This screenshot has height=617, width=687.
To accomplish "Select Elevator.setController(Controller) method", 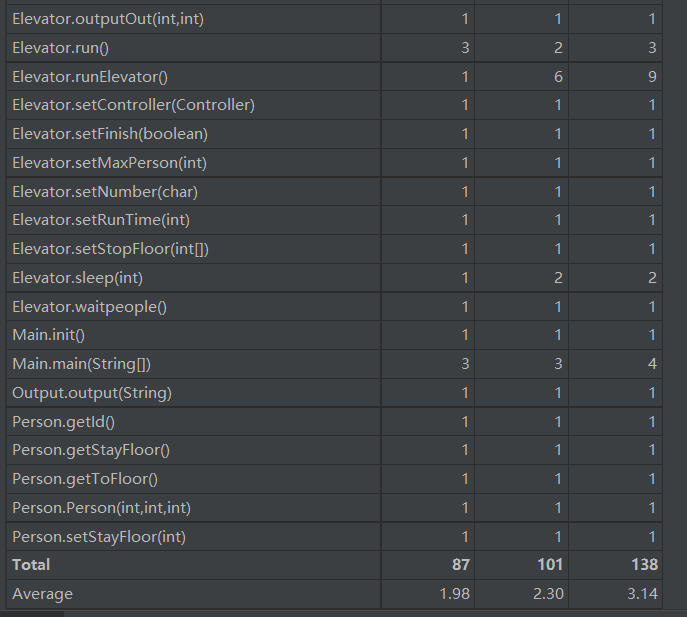I will pos(133,105).
